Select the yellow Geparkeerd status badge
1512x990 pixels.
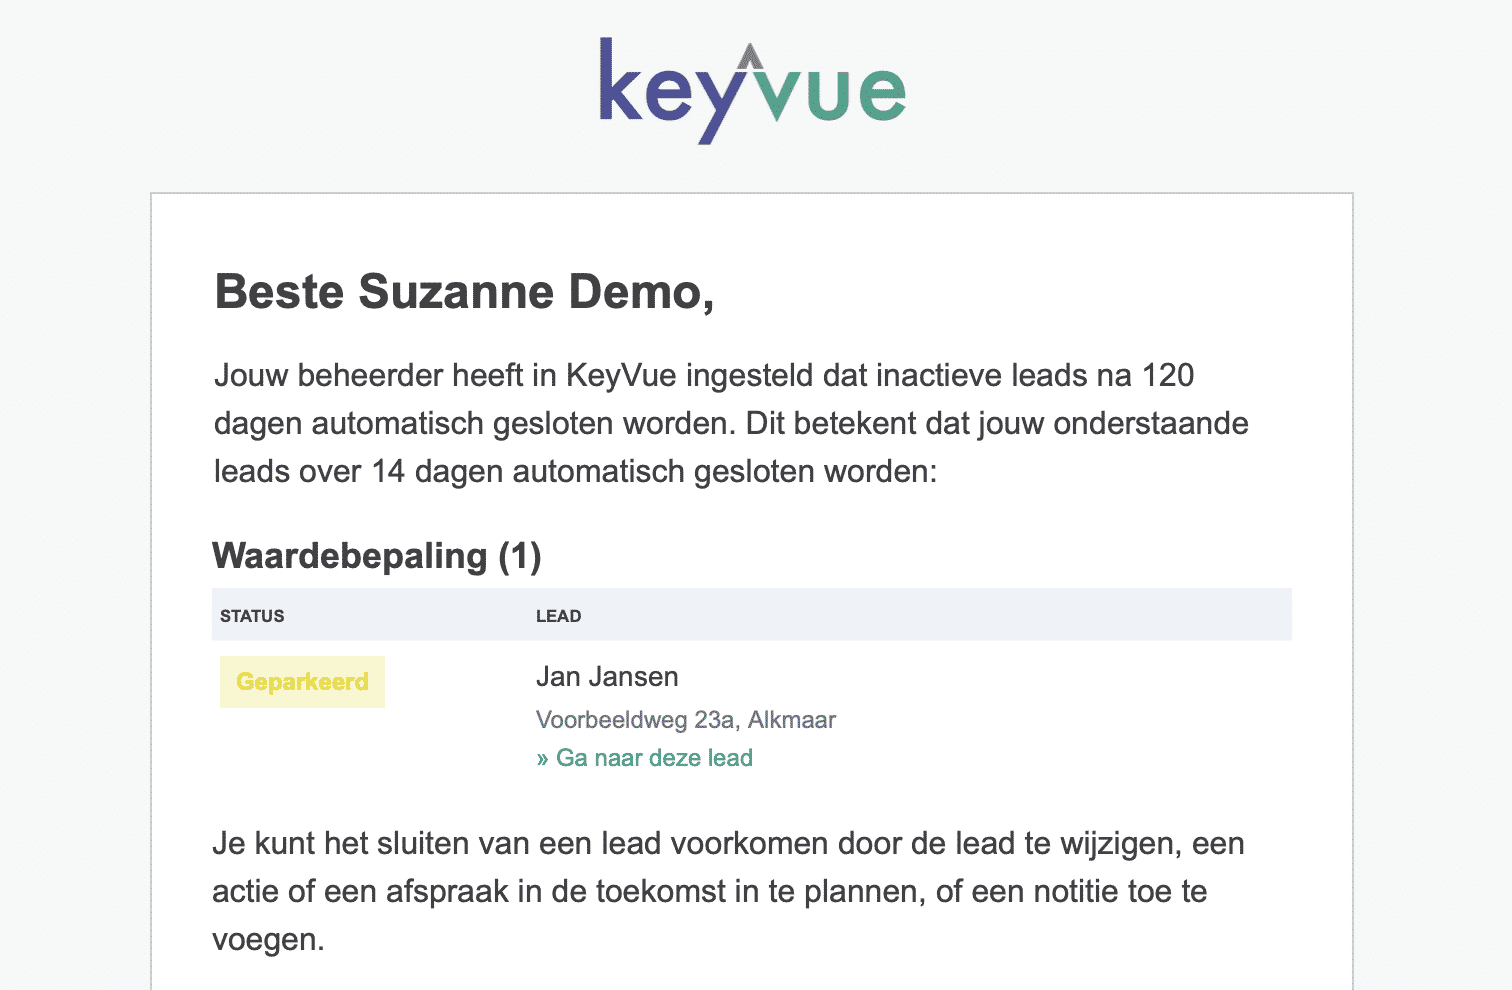tap(302, 682)
